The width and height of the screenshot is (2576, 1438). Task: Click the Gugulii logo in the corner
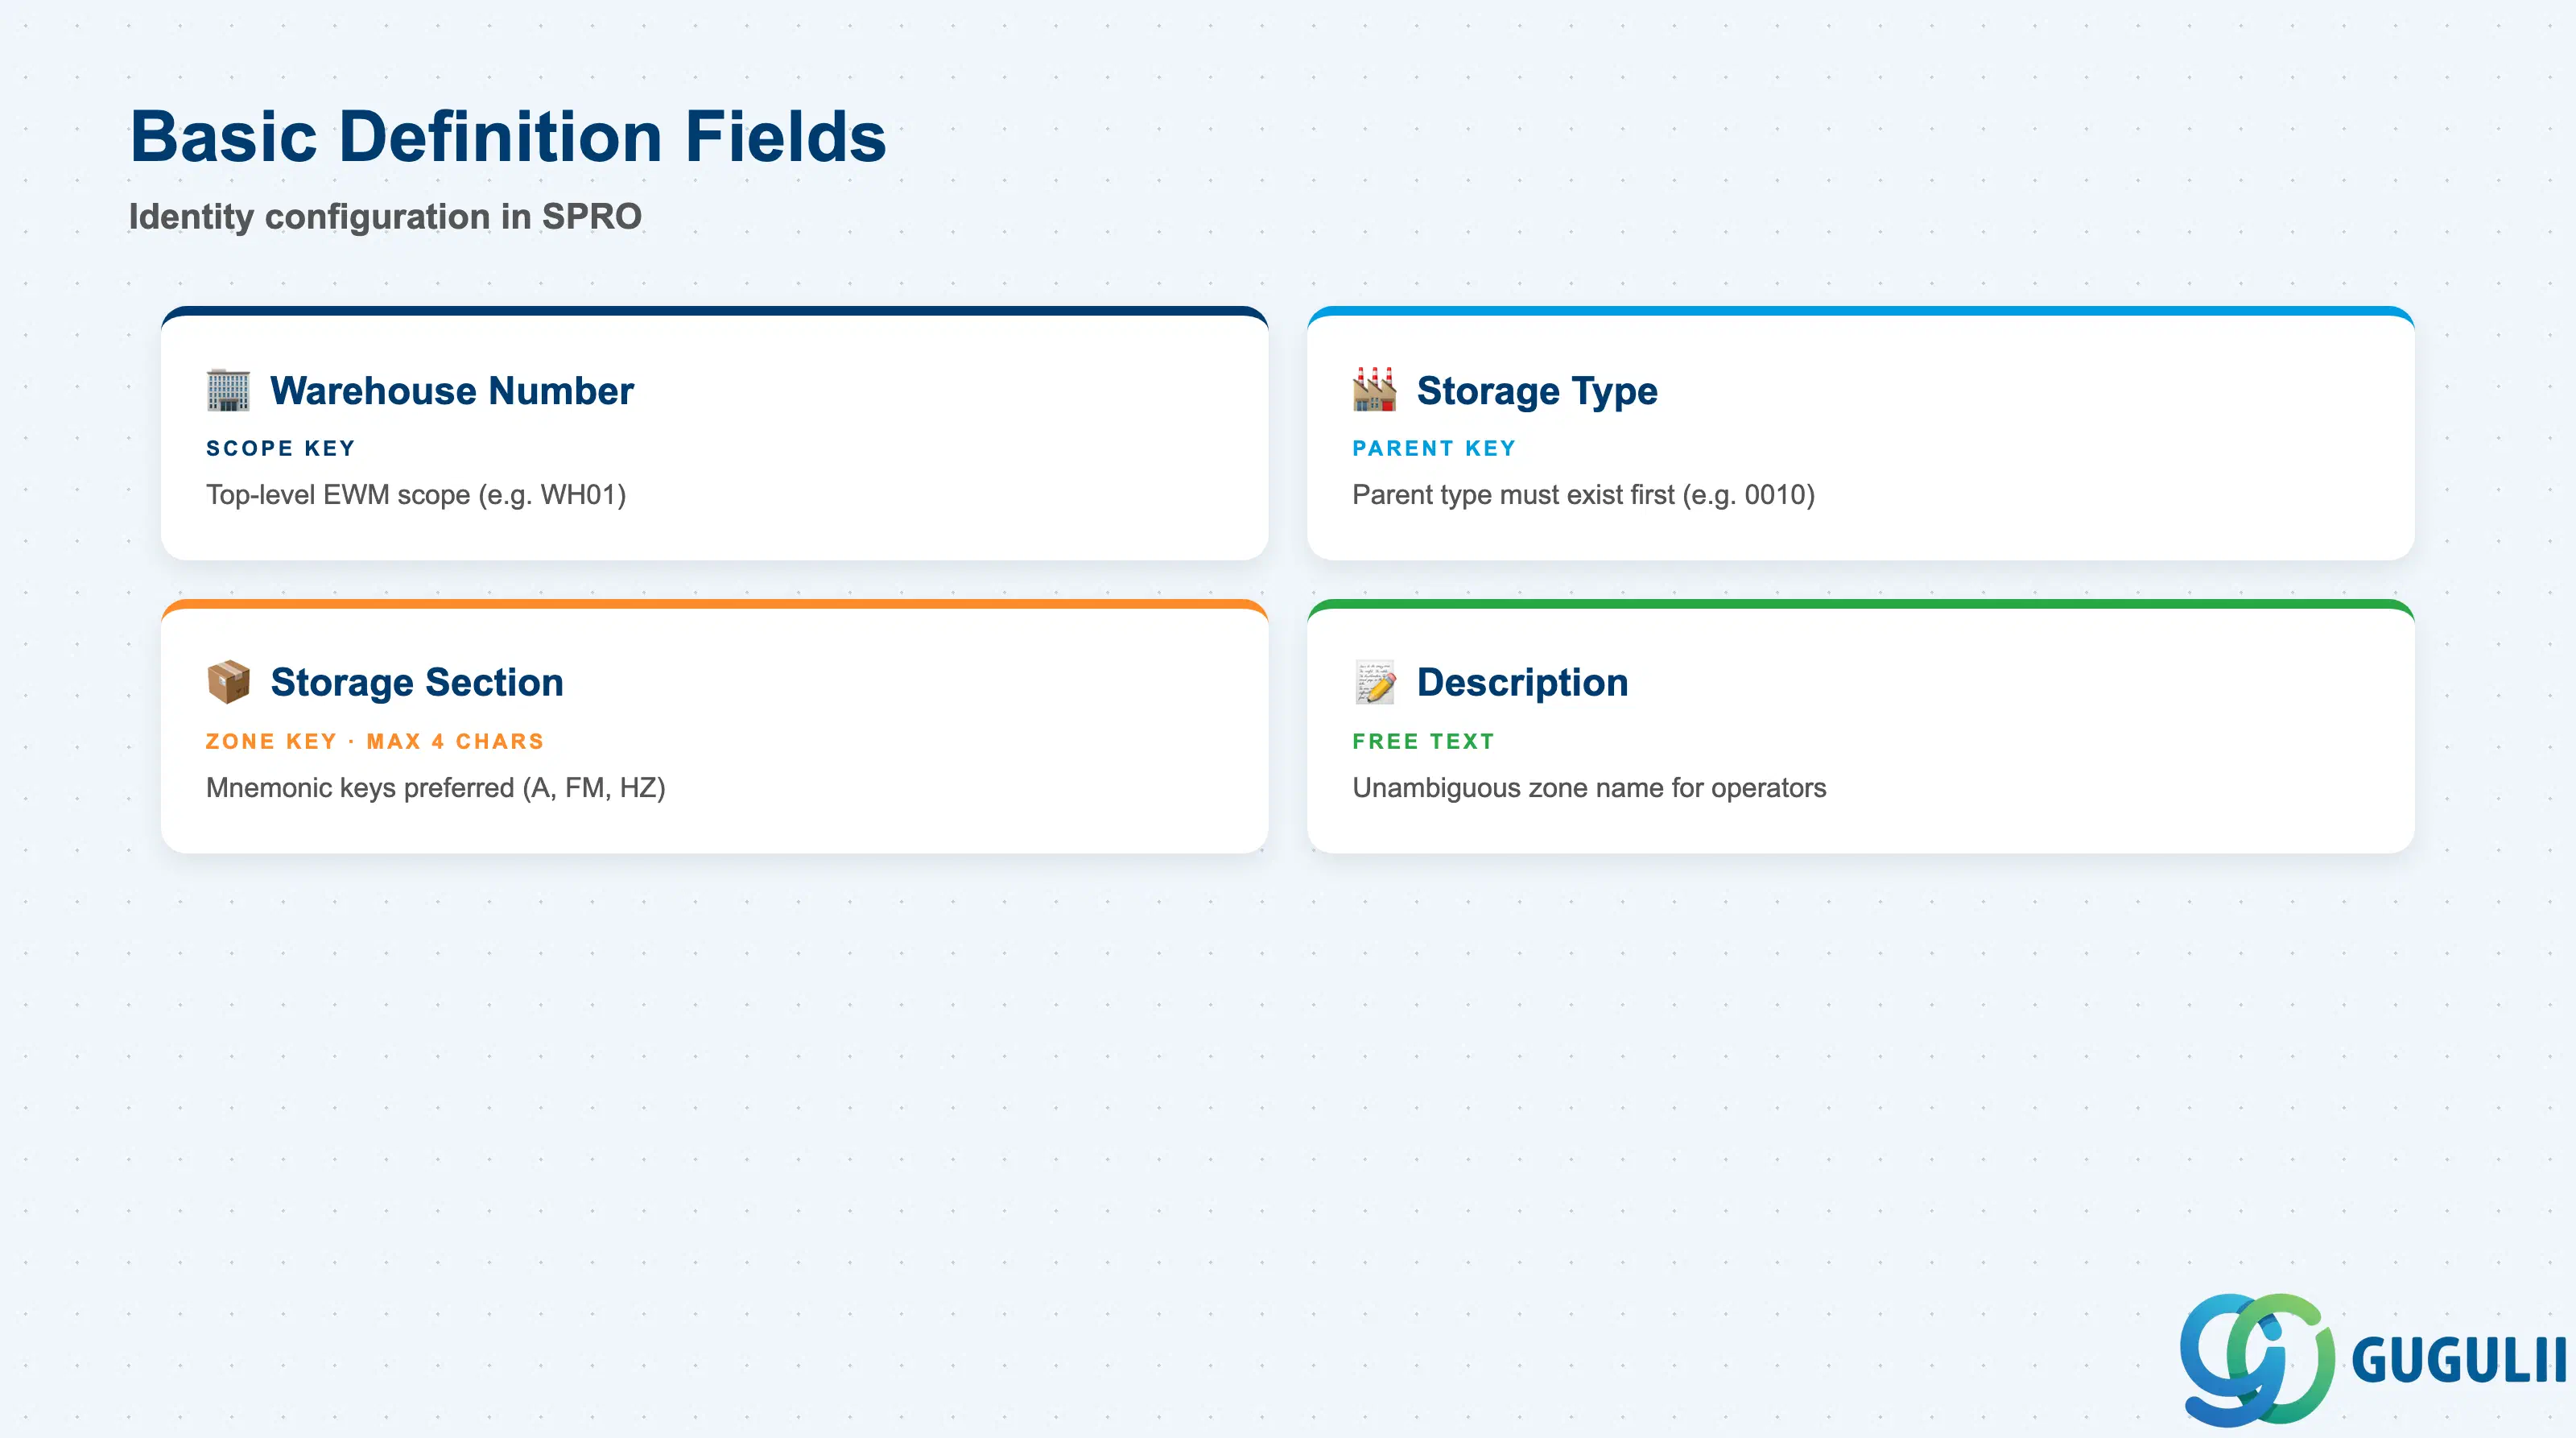click(2374, 1360)
